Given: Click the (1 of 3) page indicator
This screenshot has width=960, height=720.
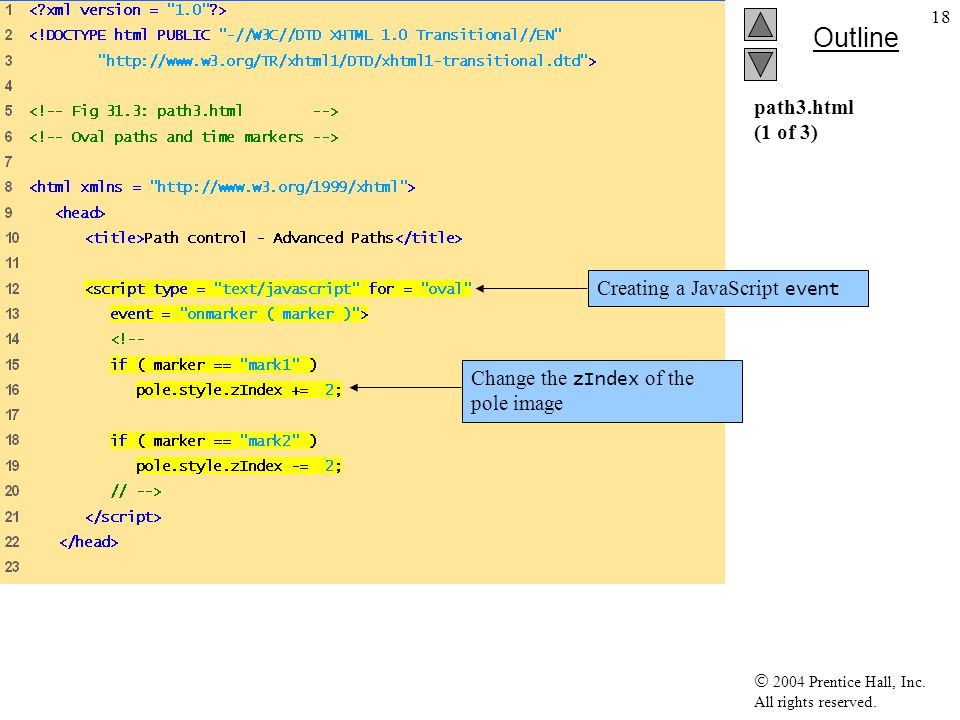Looking at the screenshot, I should [x=786, y=132].
